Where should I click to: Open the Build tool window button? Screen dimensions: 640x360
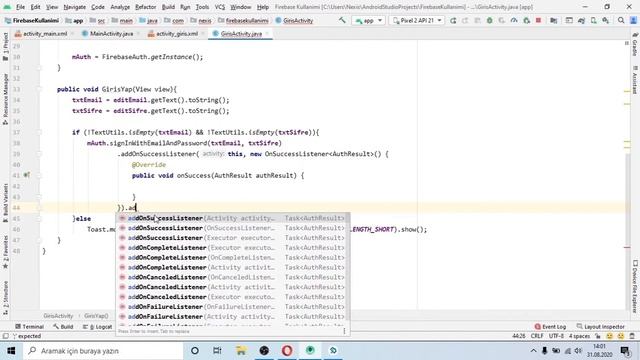[x=63, y=327]
